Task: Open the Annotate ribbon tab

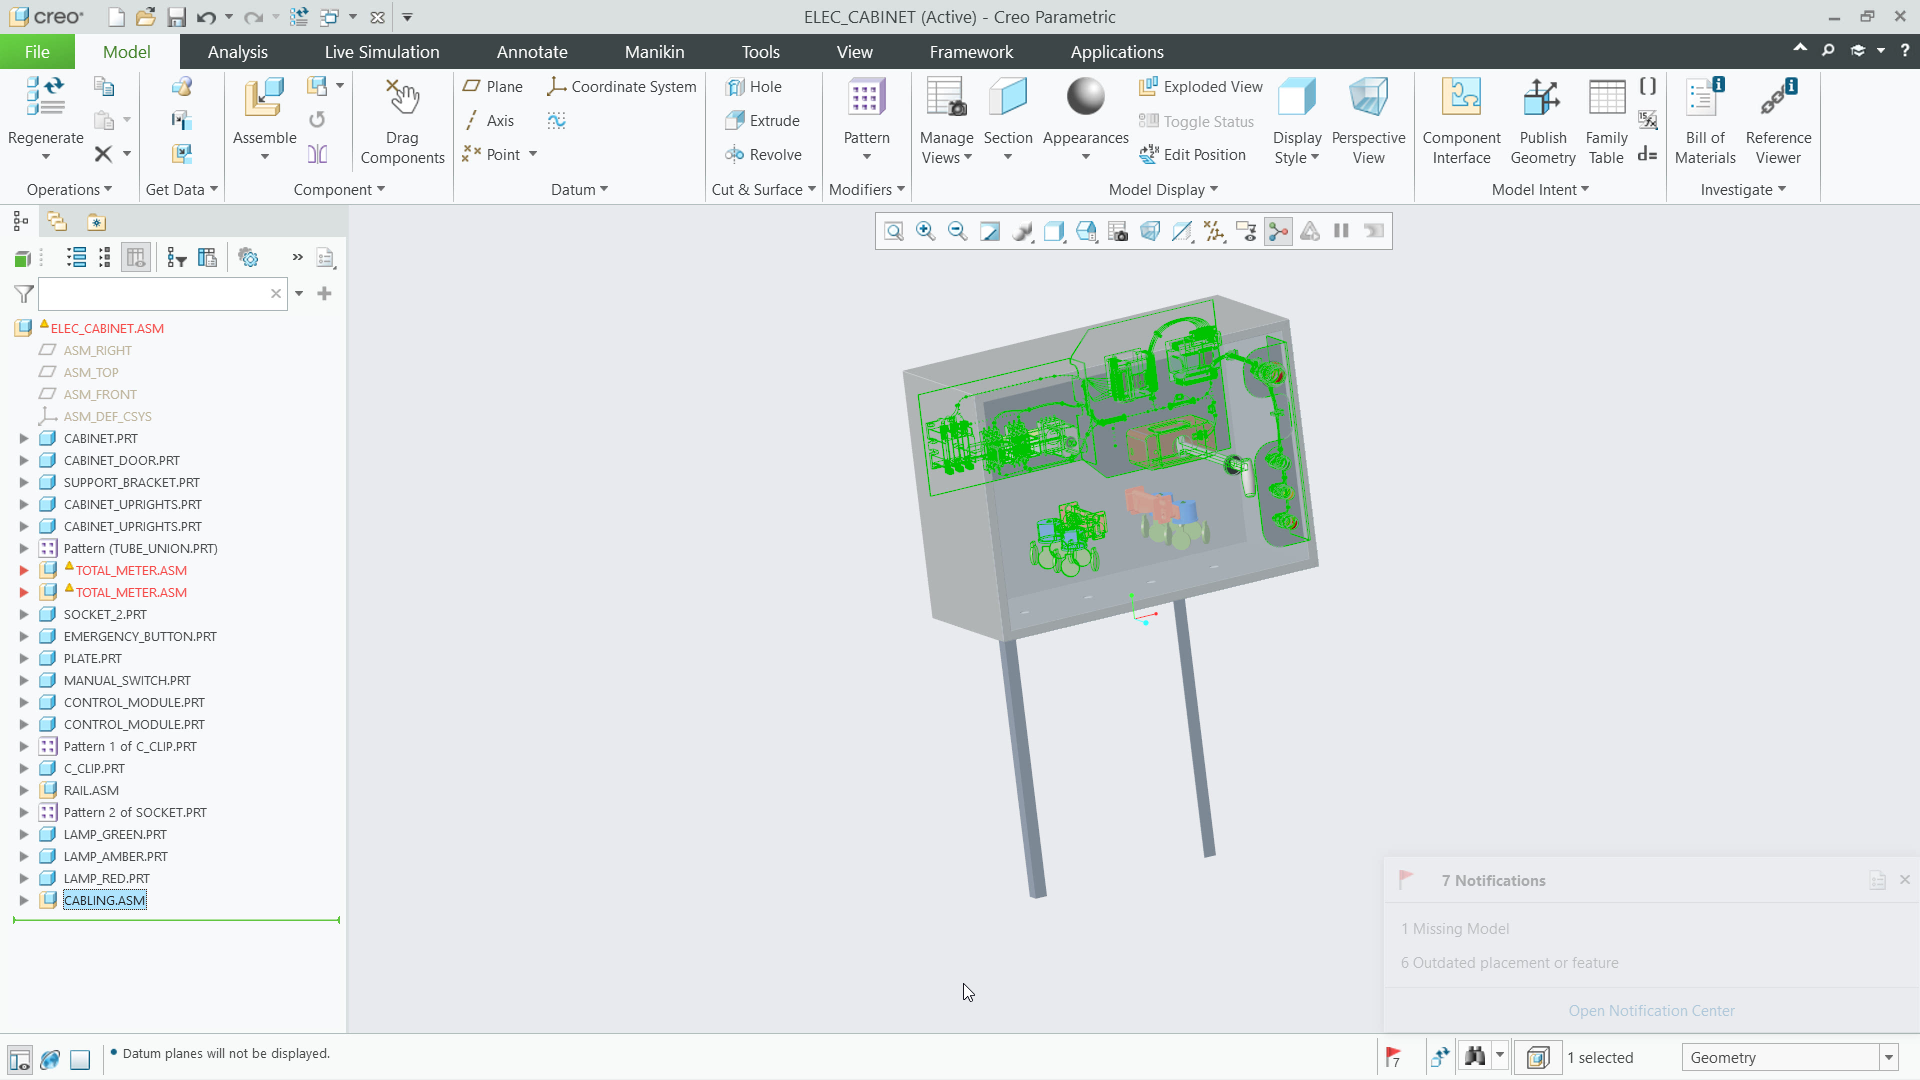Action: point(532,52)
